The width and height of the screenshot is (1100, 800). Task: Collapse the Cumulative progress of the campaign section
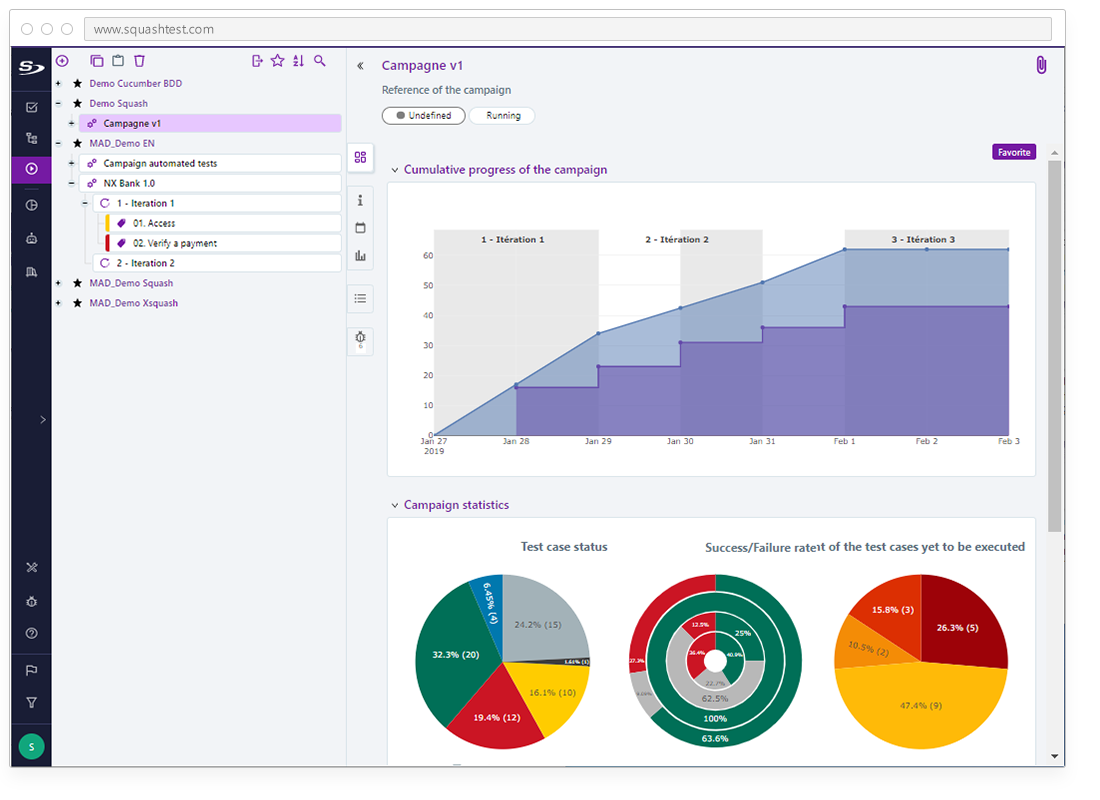coord(394,170)
